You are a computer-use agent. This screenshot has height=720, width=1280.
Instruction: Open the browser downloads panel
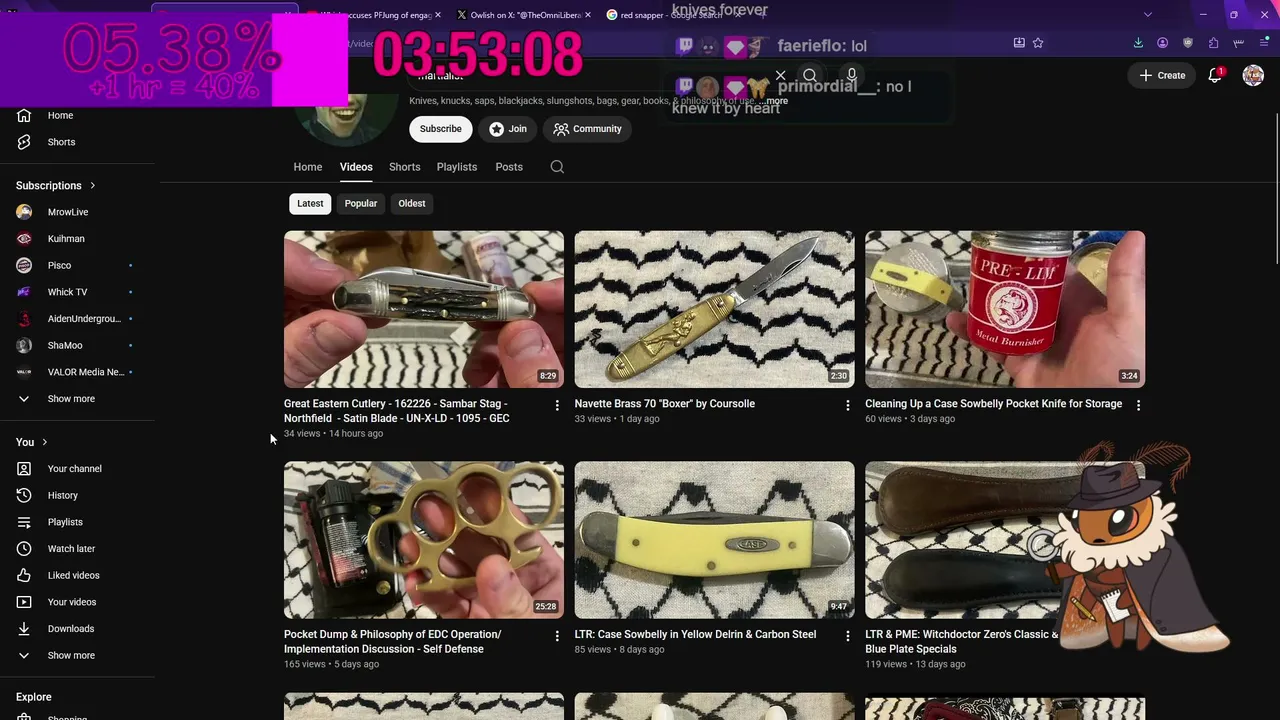click(1138, 43)
